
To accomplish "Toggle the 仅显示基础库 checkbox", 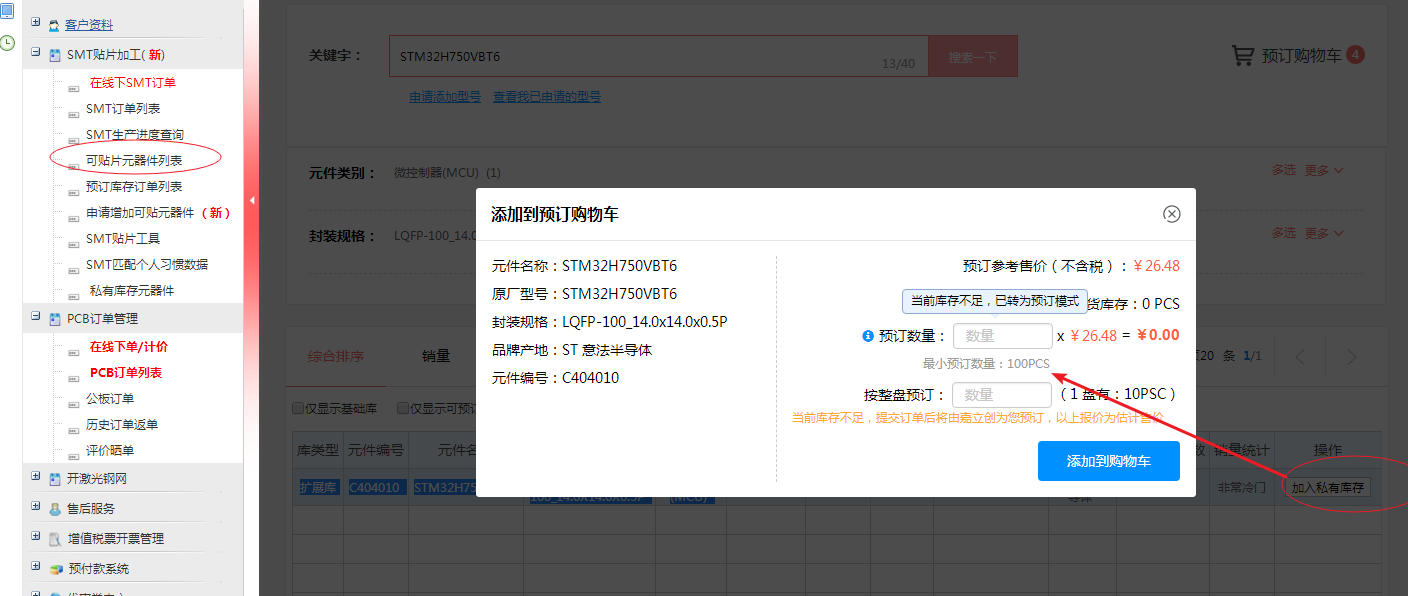I will click(x=298, y=408).
